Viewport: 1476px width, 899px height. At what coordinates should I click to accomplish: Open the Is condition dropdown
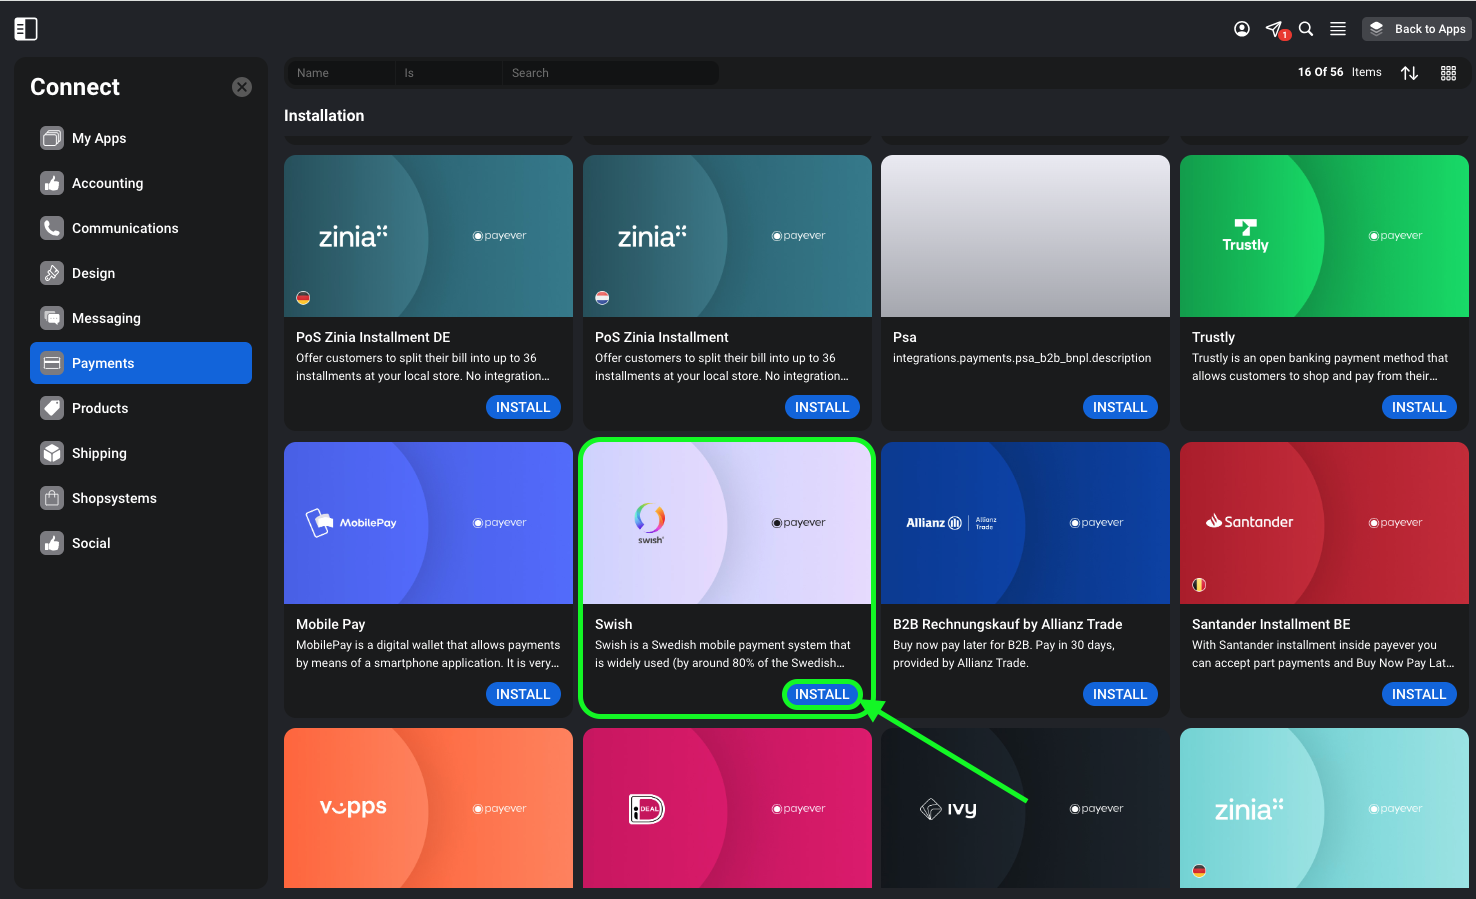449,73
